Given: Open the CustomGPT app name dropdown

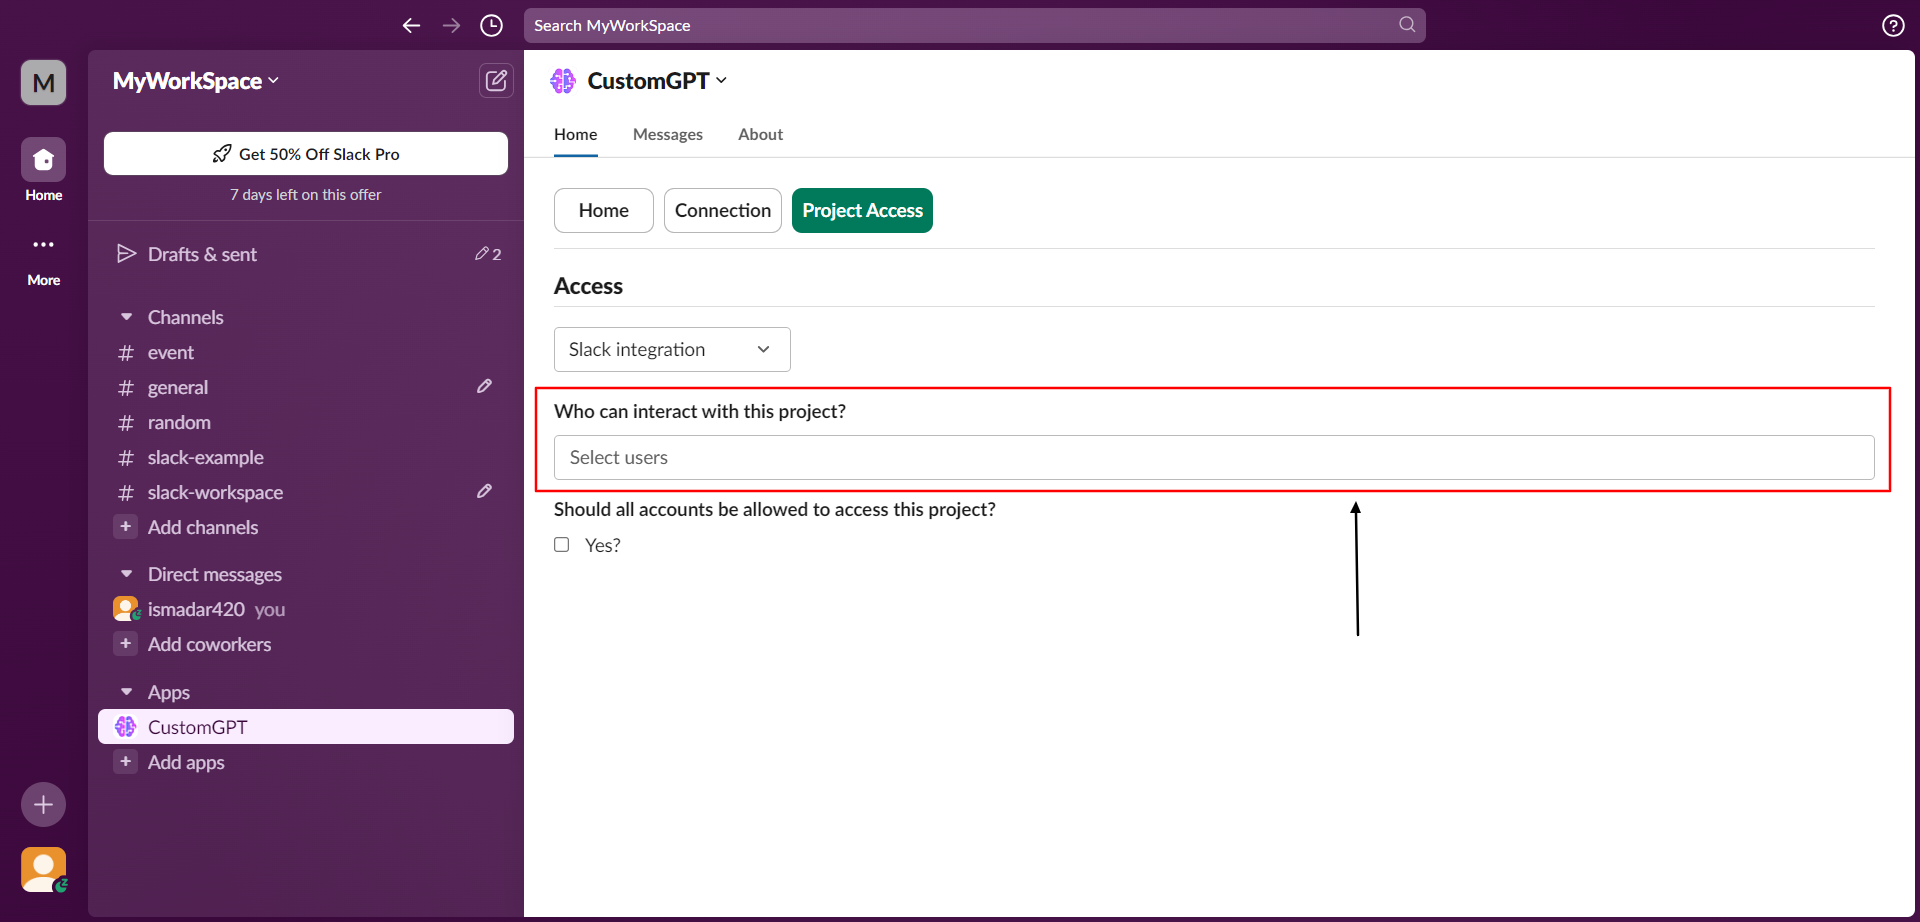Looking at the screenshot, I should [657, 81].
